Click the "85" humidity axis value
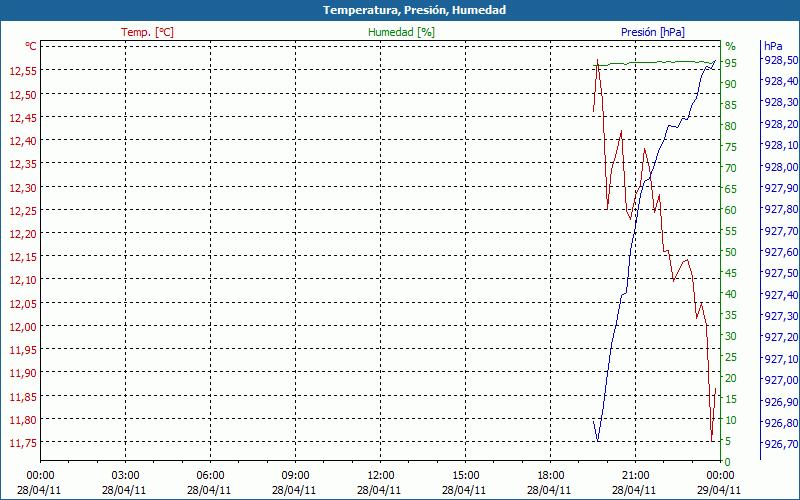Viewport: 800px width, 500px height. click(x=731, y=105)
